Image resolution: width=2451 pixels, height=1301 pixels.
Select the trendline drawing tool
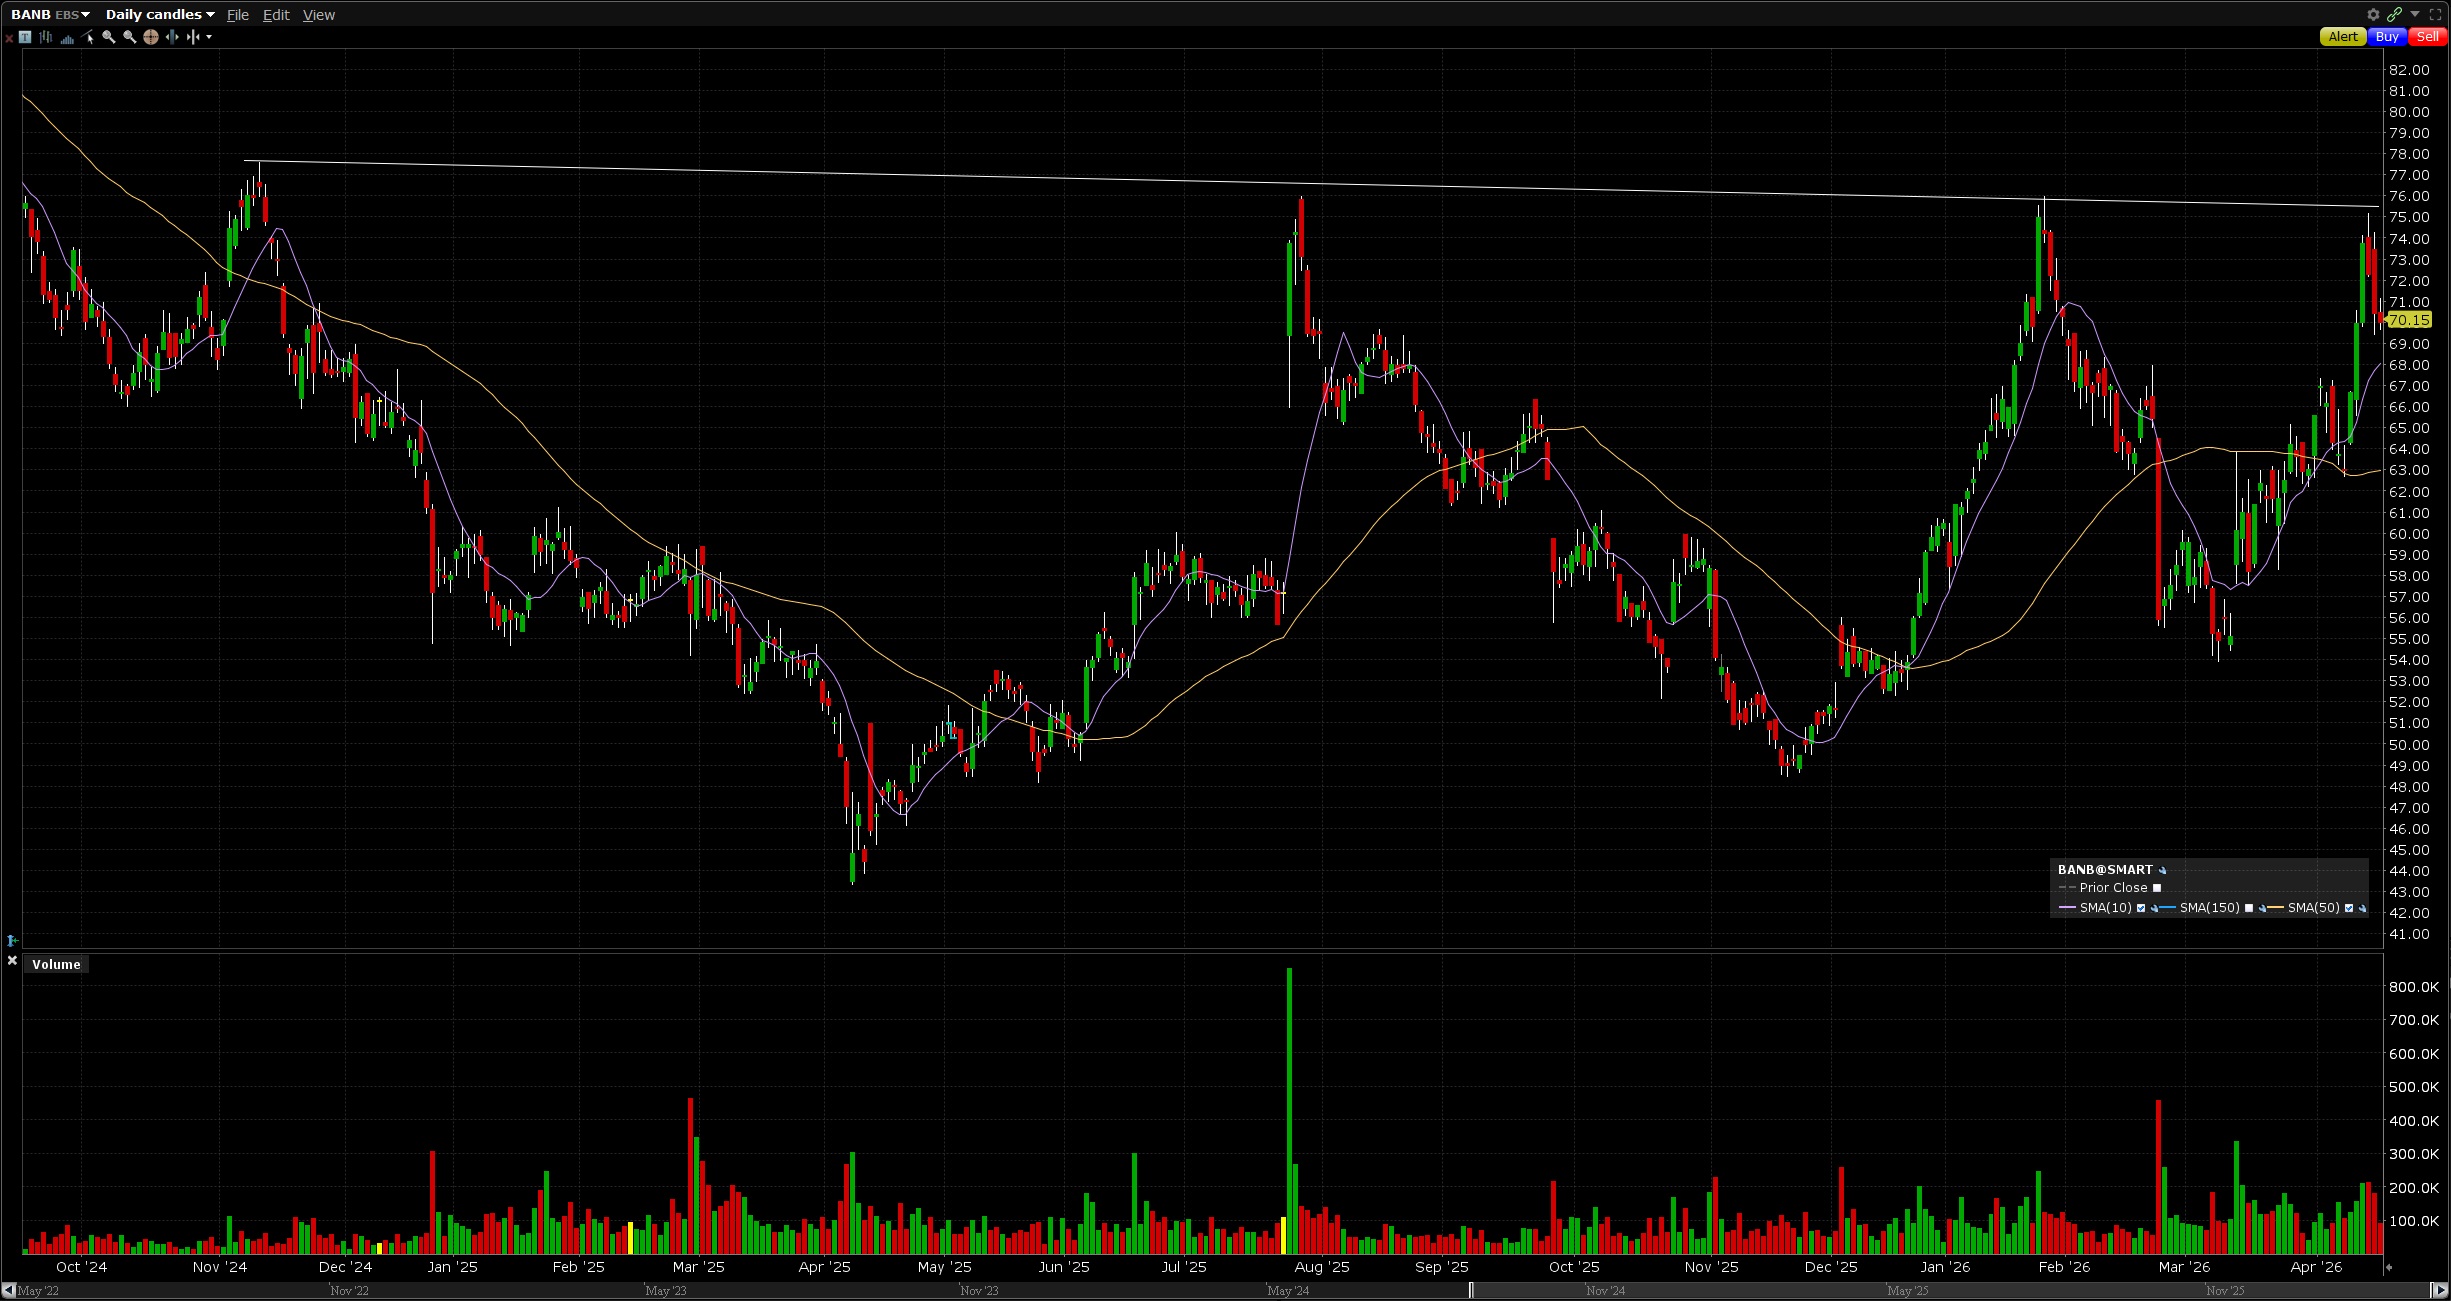[88, 37]
